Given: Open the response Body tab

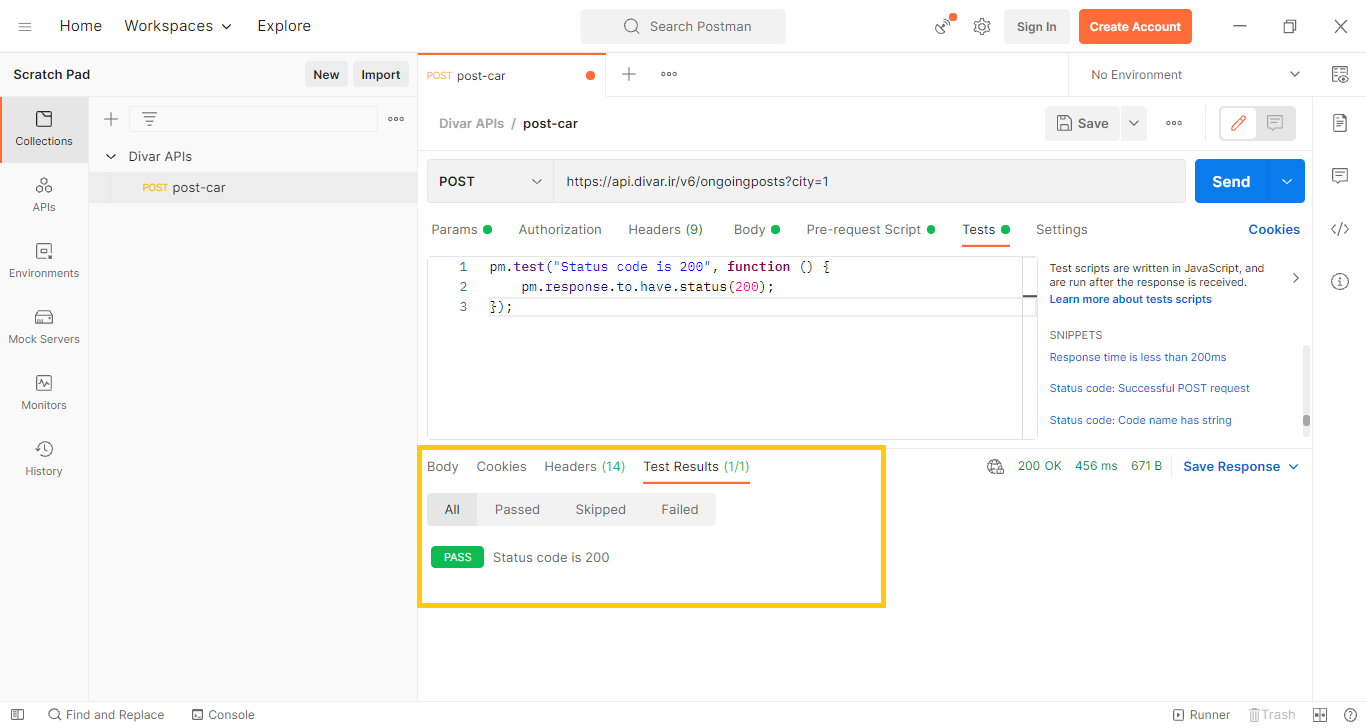Looking at the screenshot, I should pos(443,466).
